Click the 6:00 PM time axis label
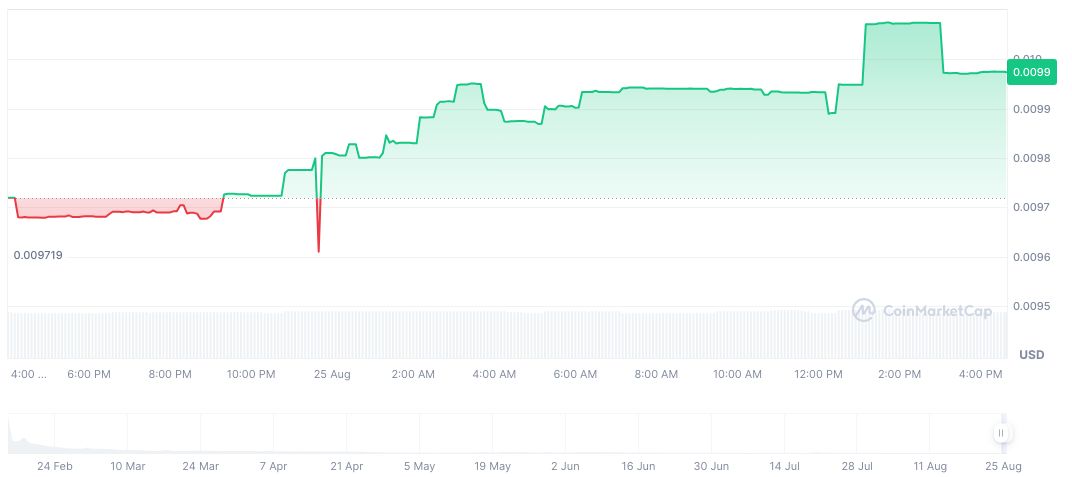The image size is (1072, 477). pyautogui.click(x=88, y=374)
